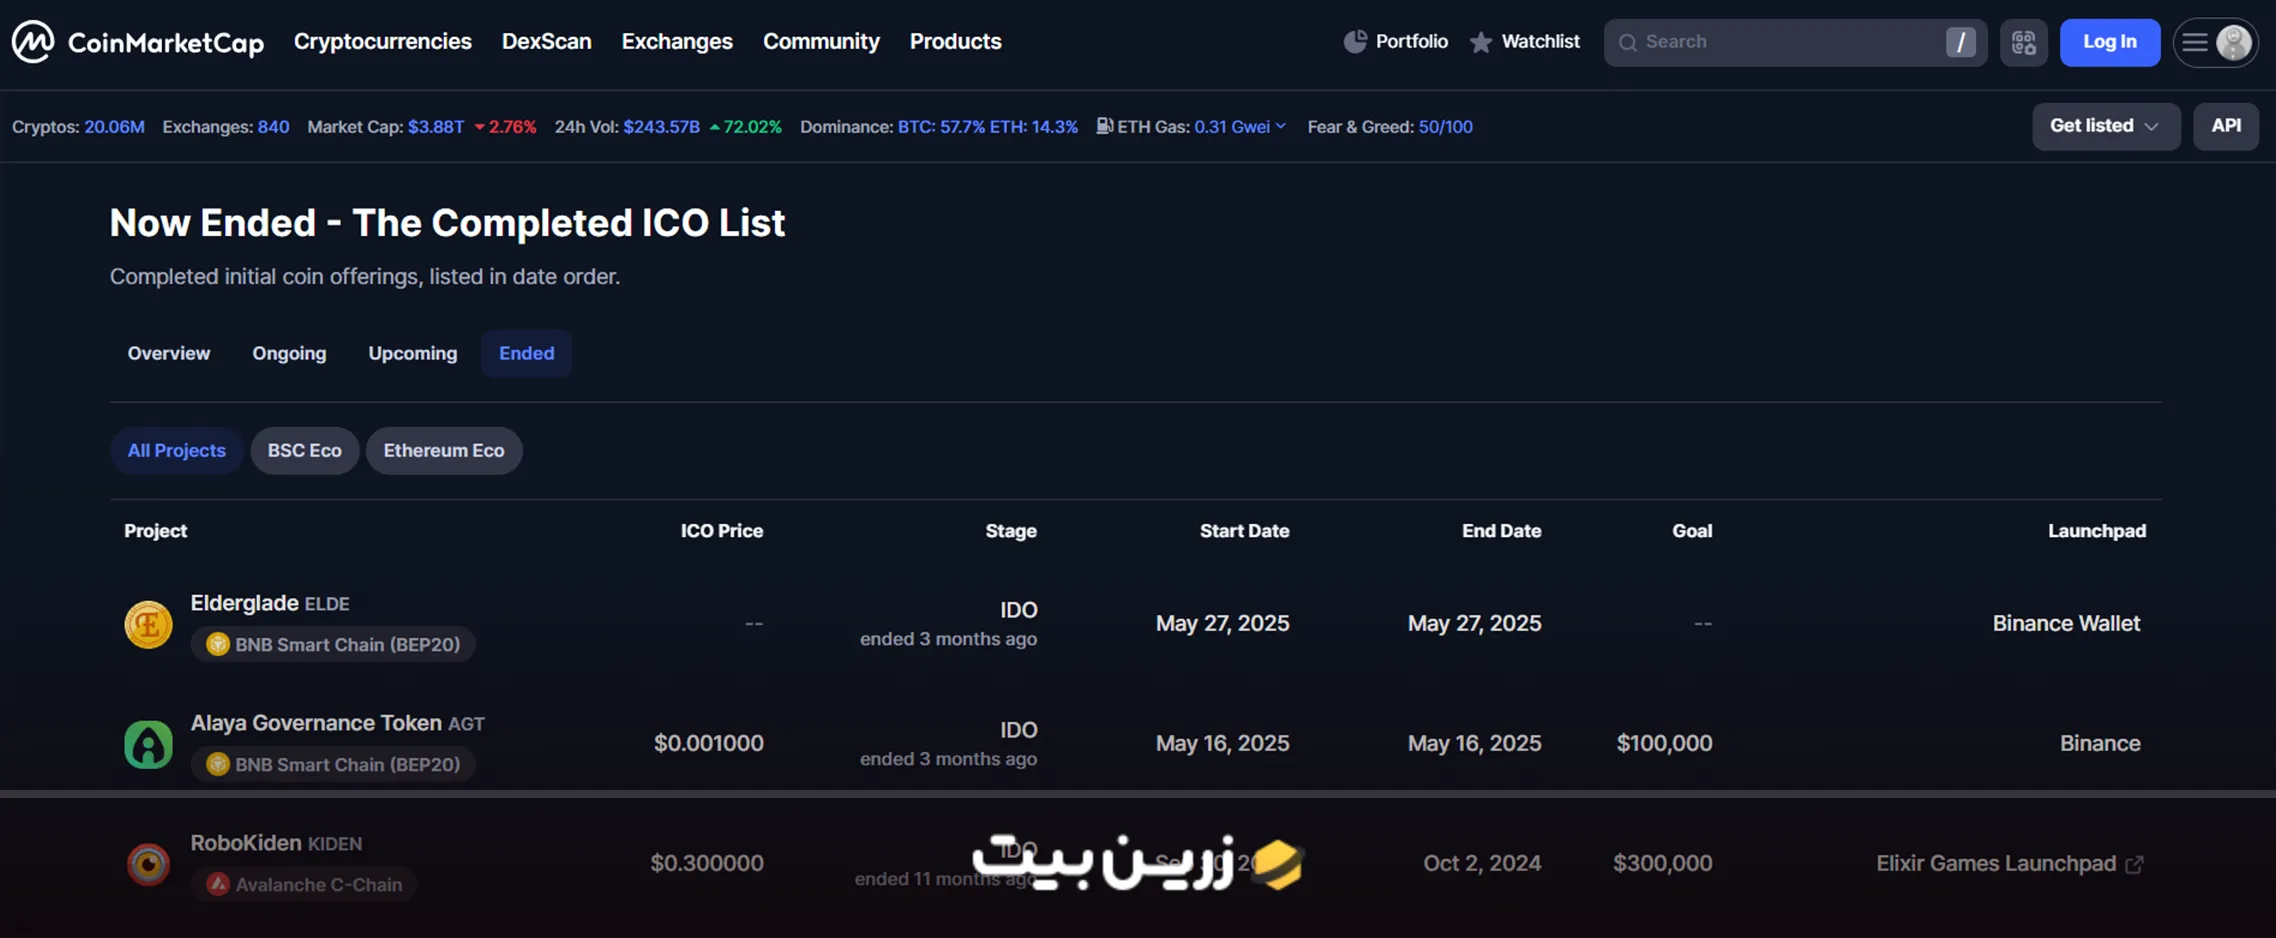Switch to the Overview tab

coord(169,353)
